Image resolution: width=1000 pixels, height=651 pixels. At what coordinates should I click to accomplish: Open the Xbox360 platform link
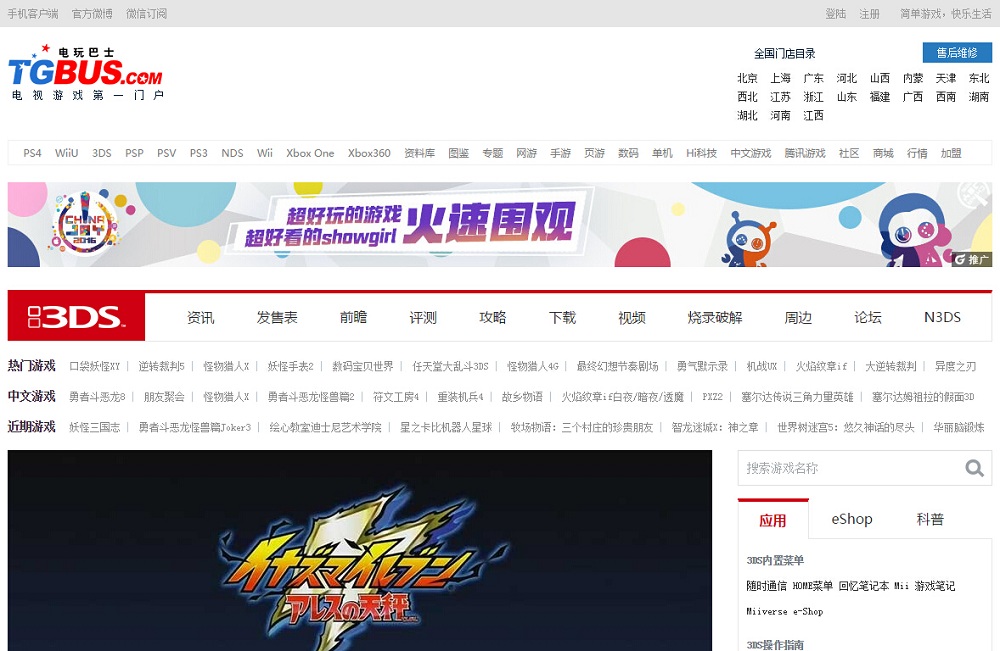[369, 153]
